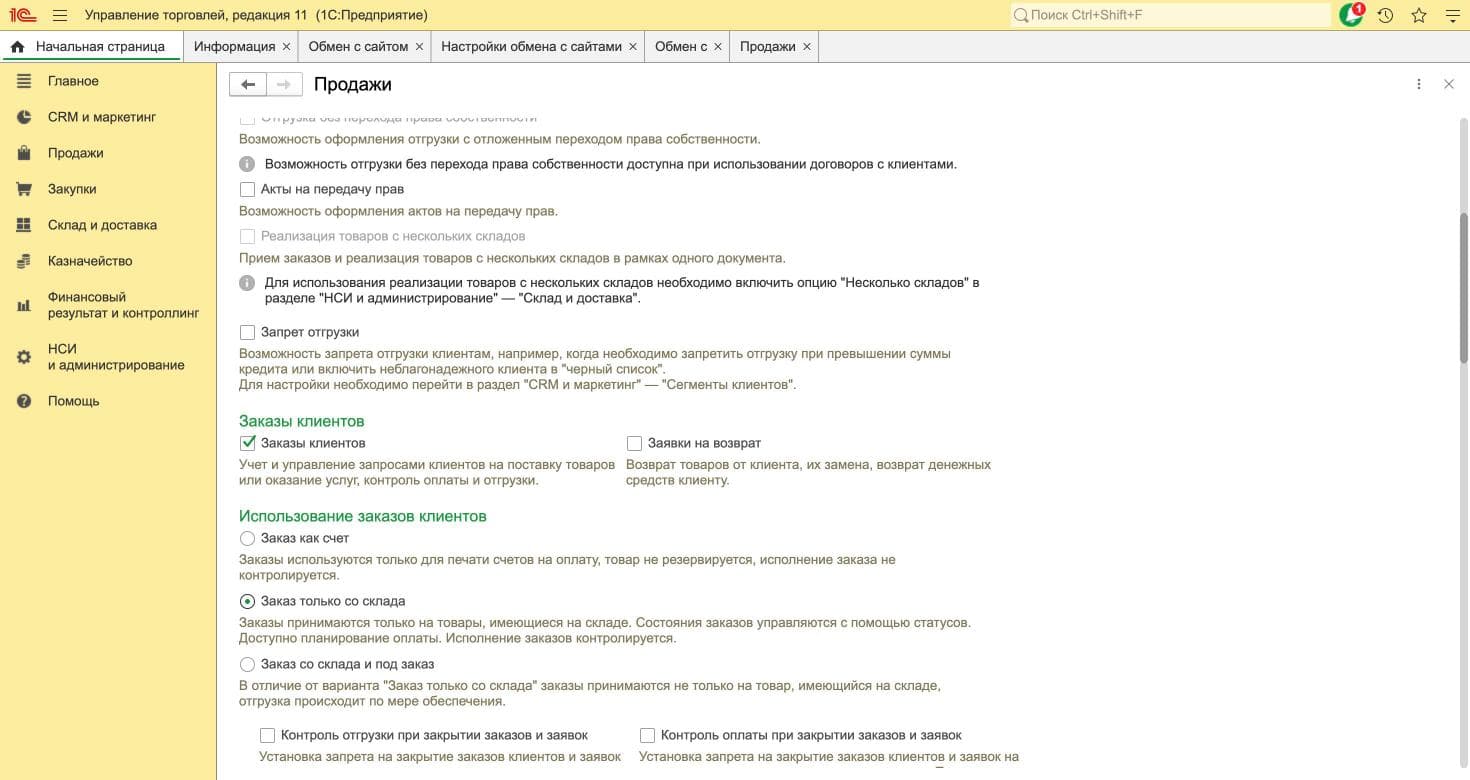This screenshot has width=1470, height=780.
Task: Close the Продажи form with X
Action: click(x=1448, y=85)
